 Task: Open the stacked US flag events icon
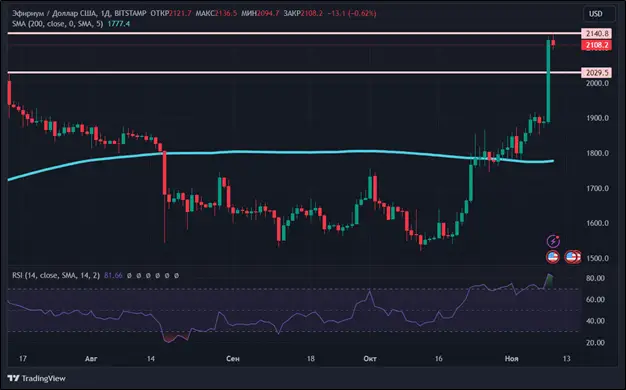pyautogui.click(x=573, y=257)
